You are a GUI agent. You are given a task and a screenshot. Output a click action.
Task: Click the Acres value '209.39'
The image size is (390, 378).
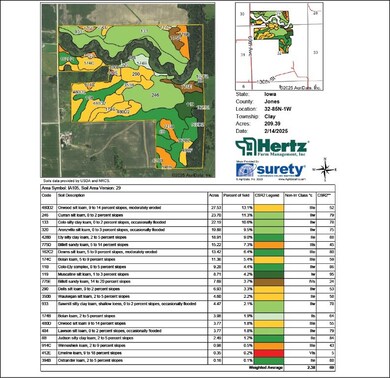(x=272, y=124)
